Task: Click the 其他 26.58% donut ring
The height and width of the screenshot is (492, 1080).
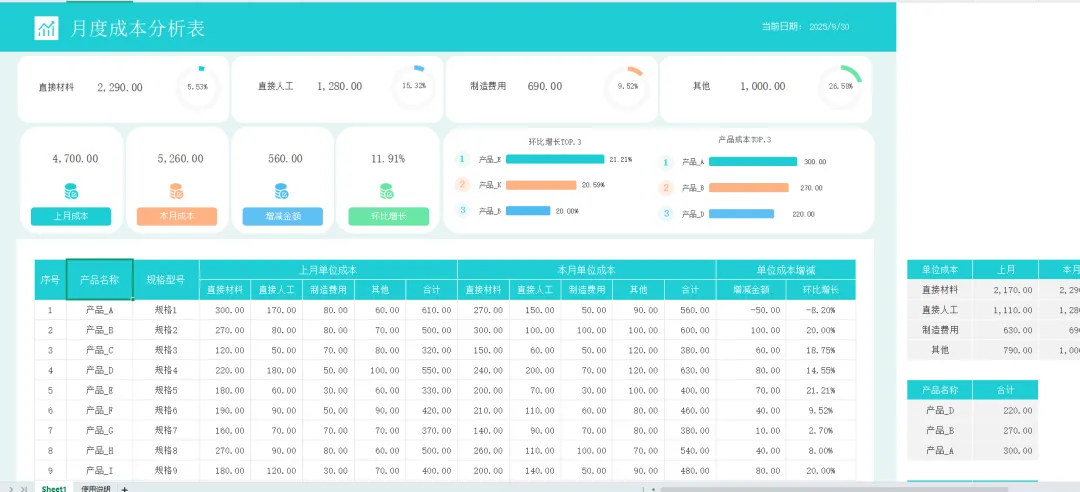Action: point(841,87)
